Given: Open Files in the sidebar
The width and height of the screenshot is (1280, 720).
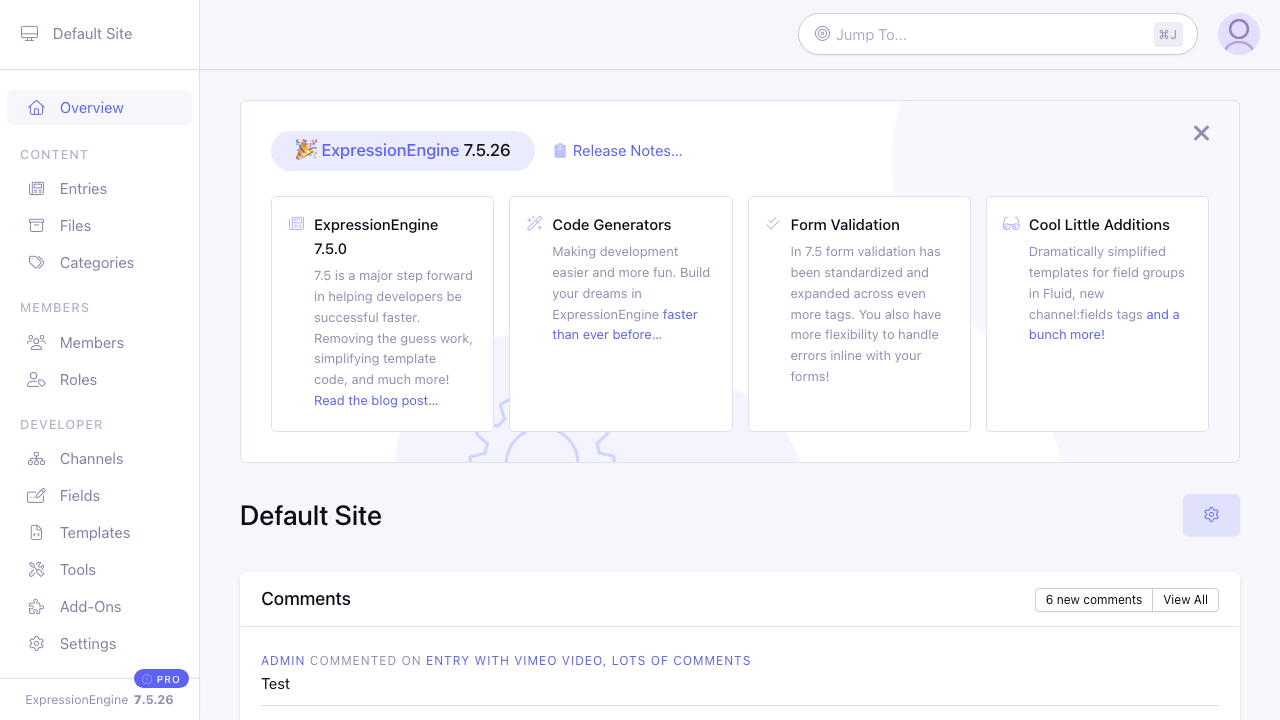Looking at the screenshot, I should 99,226.
